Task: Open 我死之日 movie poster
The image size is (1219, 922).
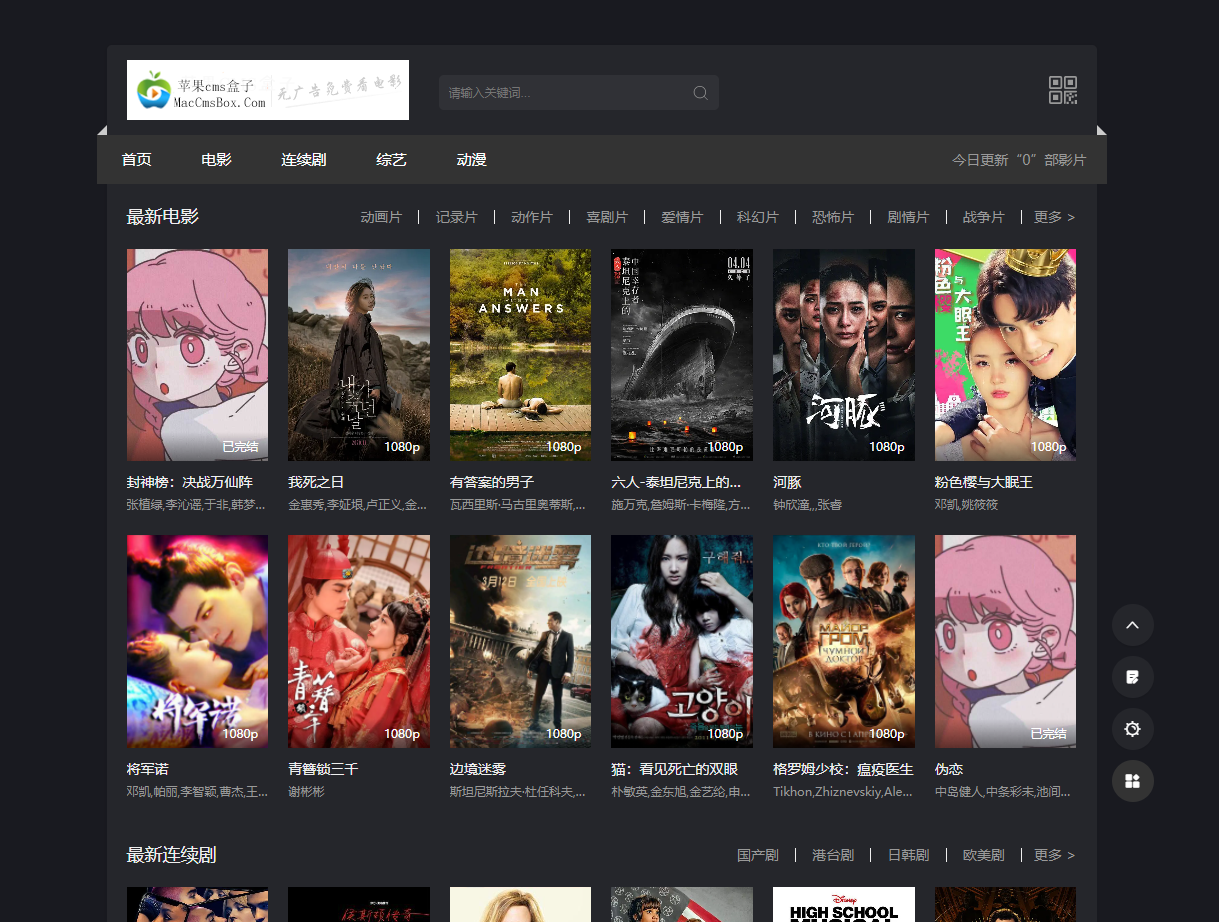Action: point(359,355)
